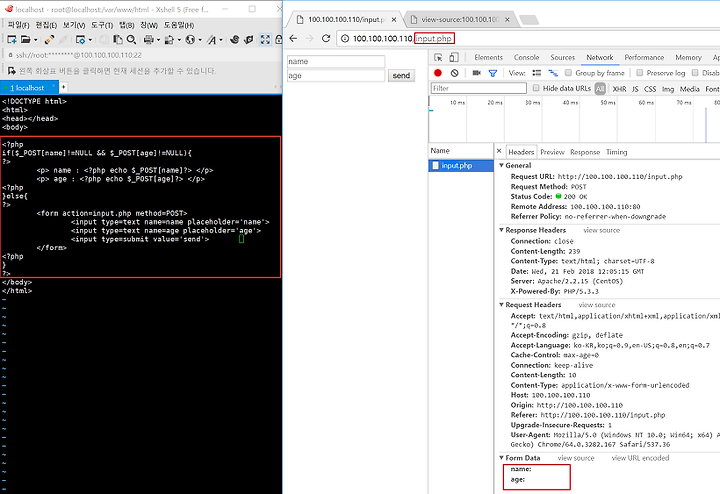The height and width of the screenshot is (494, 720).
Task: Switch to the Elements DevTools tab
Action: tap(489, 57)
